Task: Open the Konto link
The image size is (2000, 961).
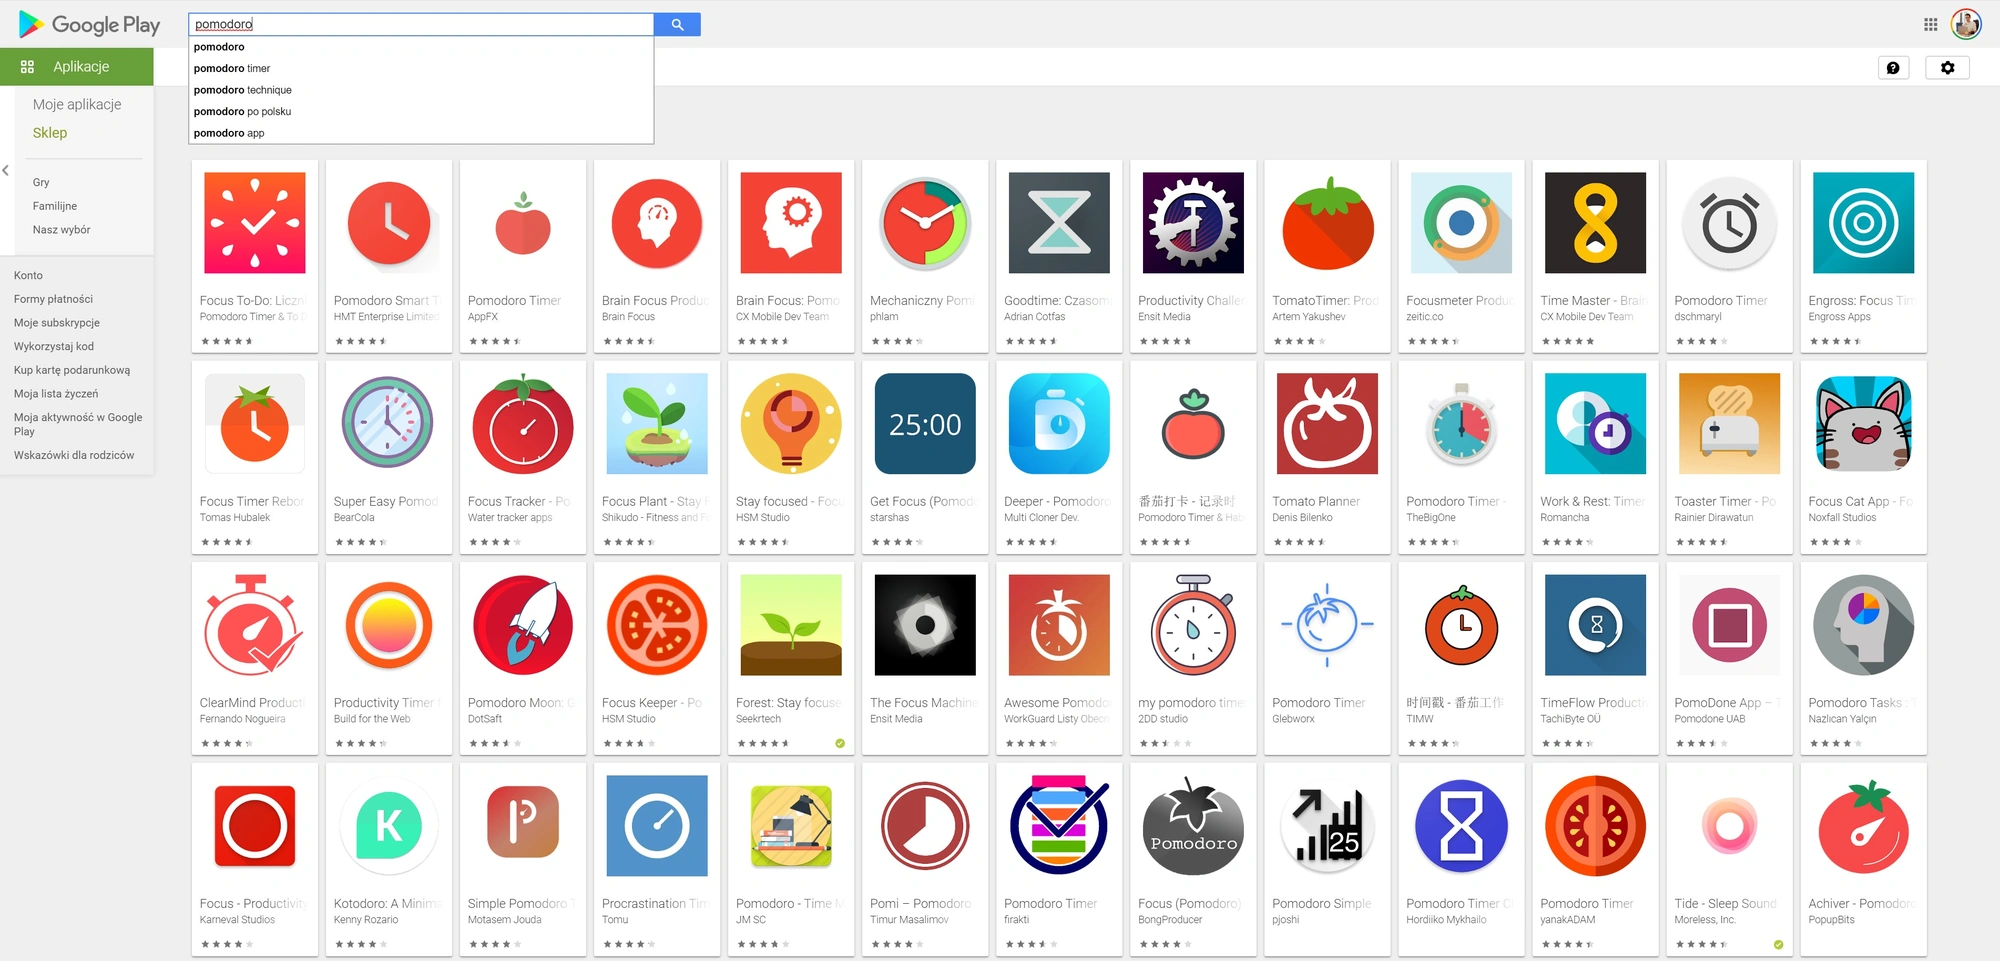Action: tap(28, 275)
